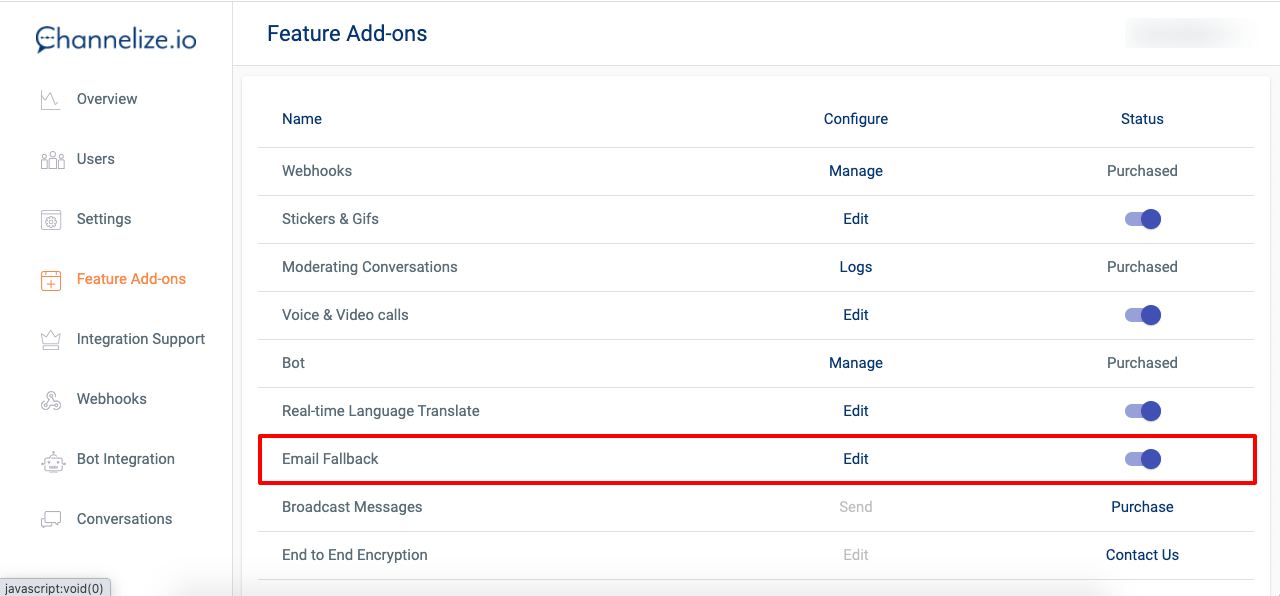This screenshot has width=1280, height=596.
Task: Click the Settings gear icon
Action: pyautogui.click(x=51, y=220)
